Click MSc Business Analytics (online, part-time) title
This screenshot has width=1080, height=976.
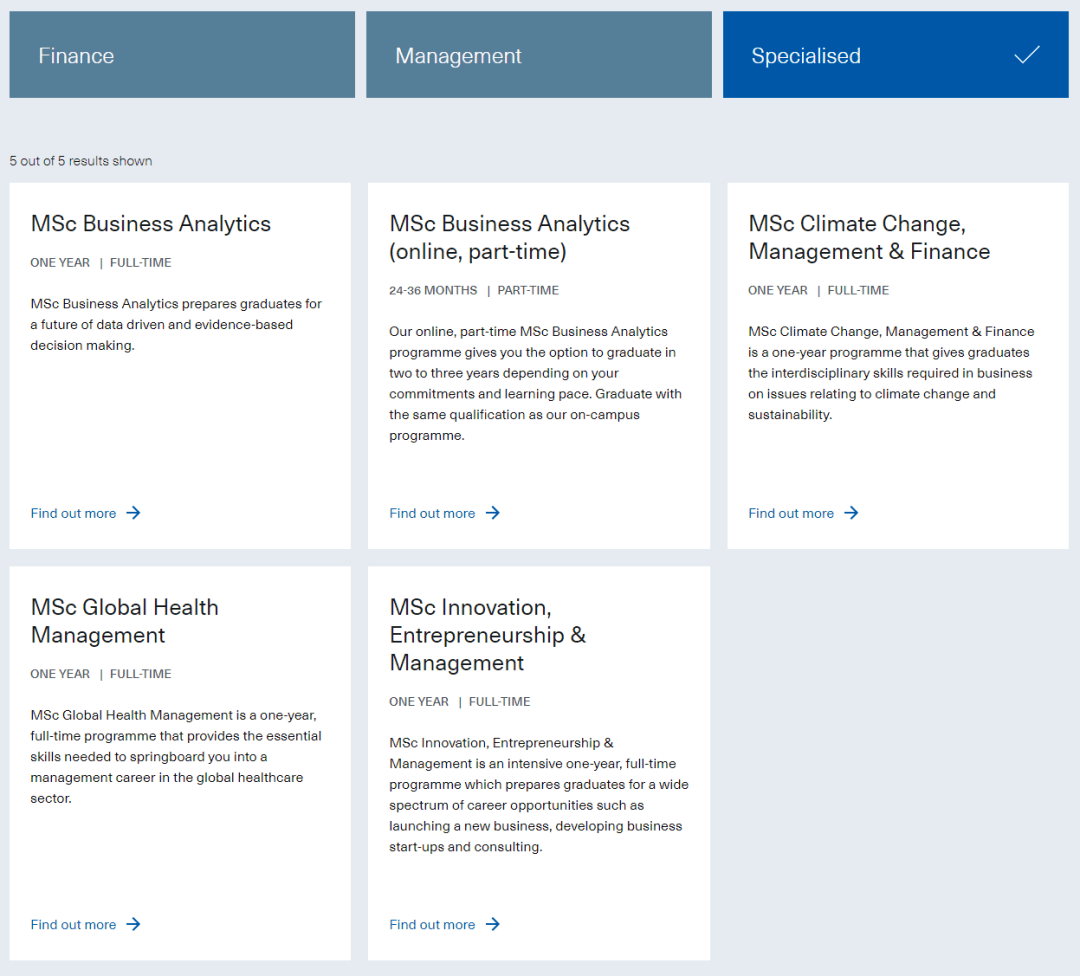coord(509,237)
